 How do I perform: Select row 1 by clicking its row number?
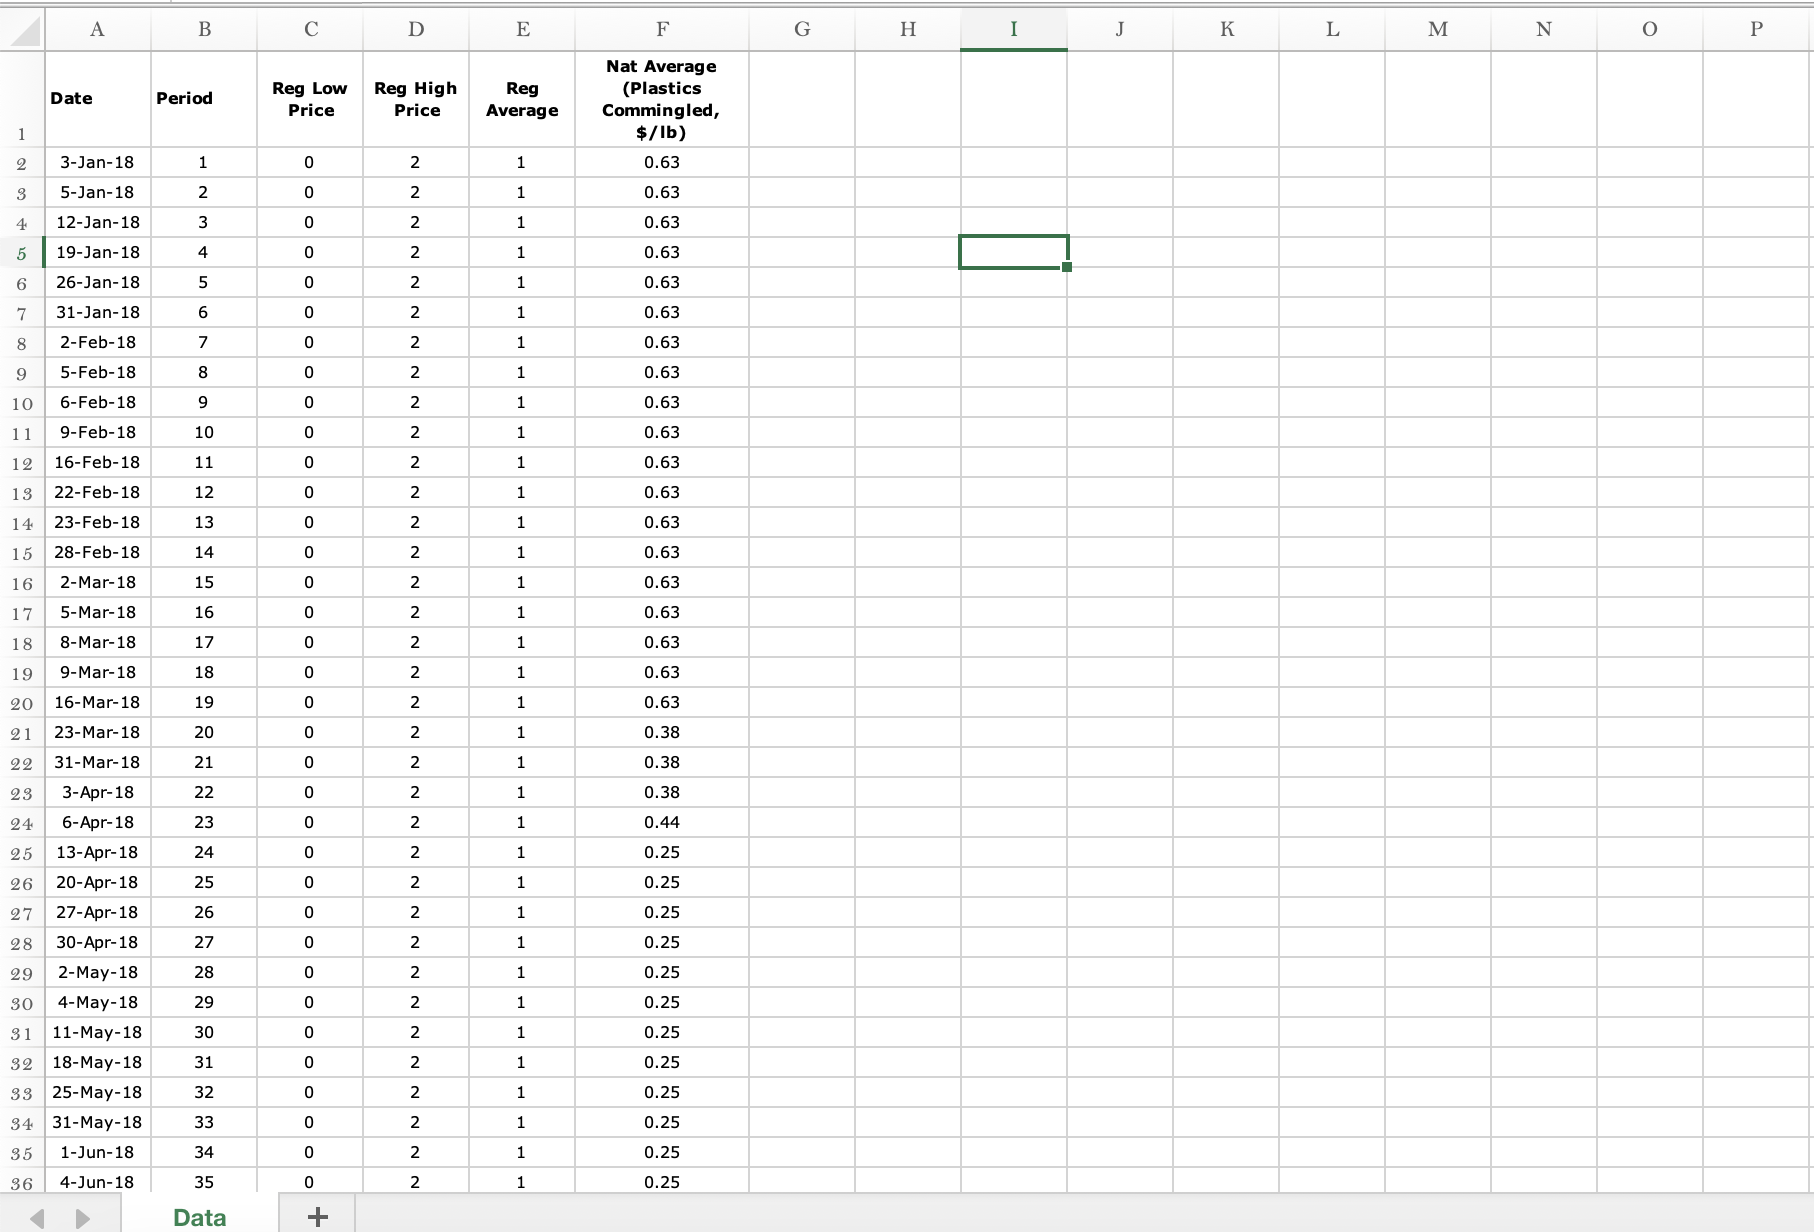pos(22,134)
